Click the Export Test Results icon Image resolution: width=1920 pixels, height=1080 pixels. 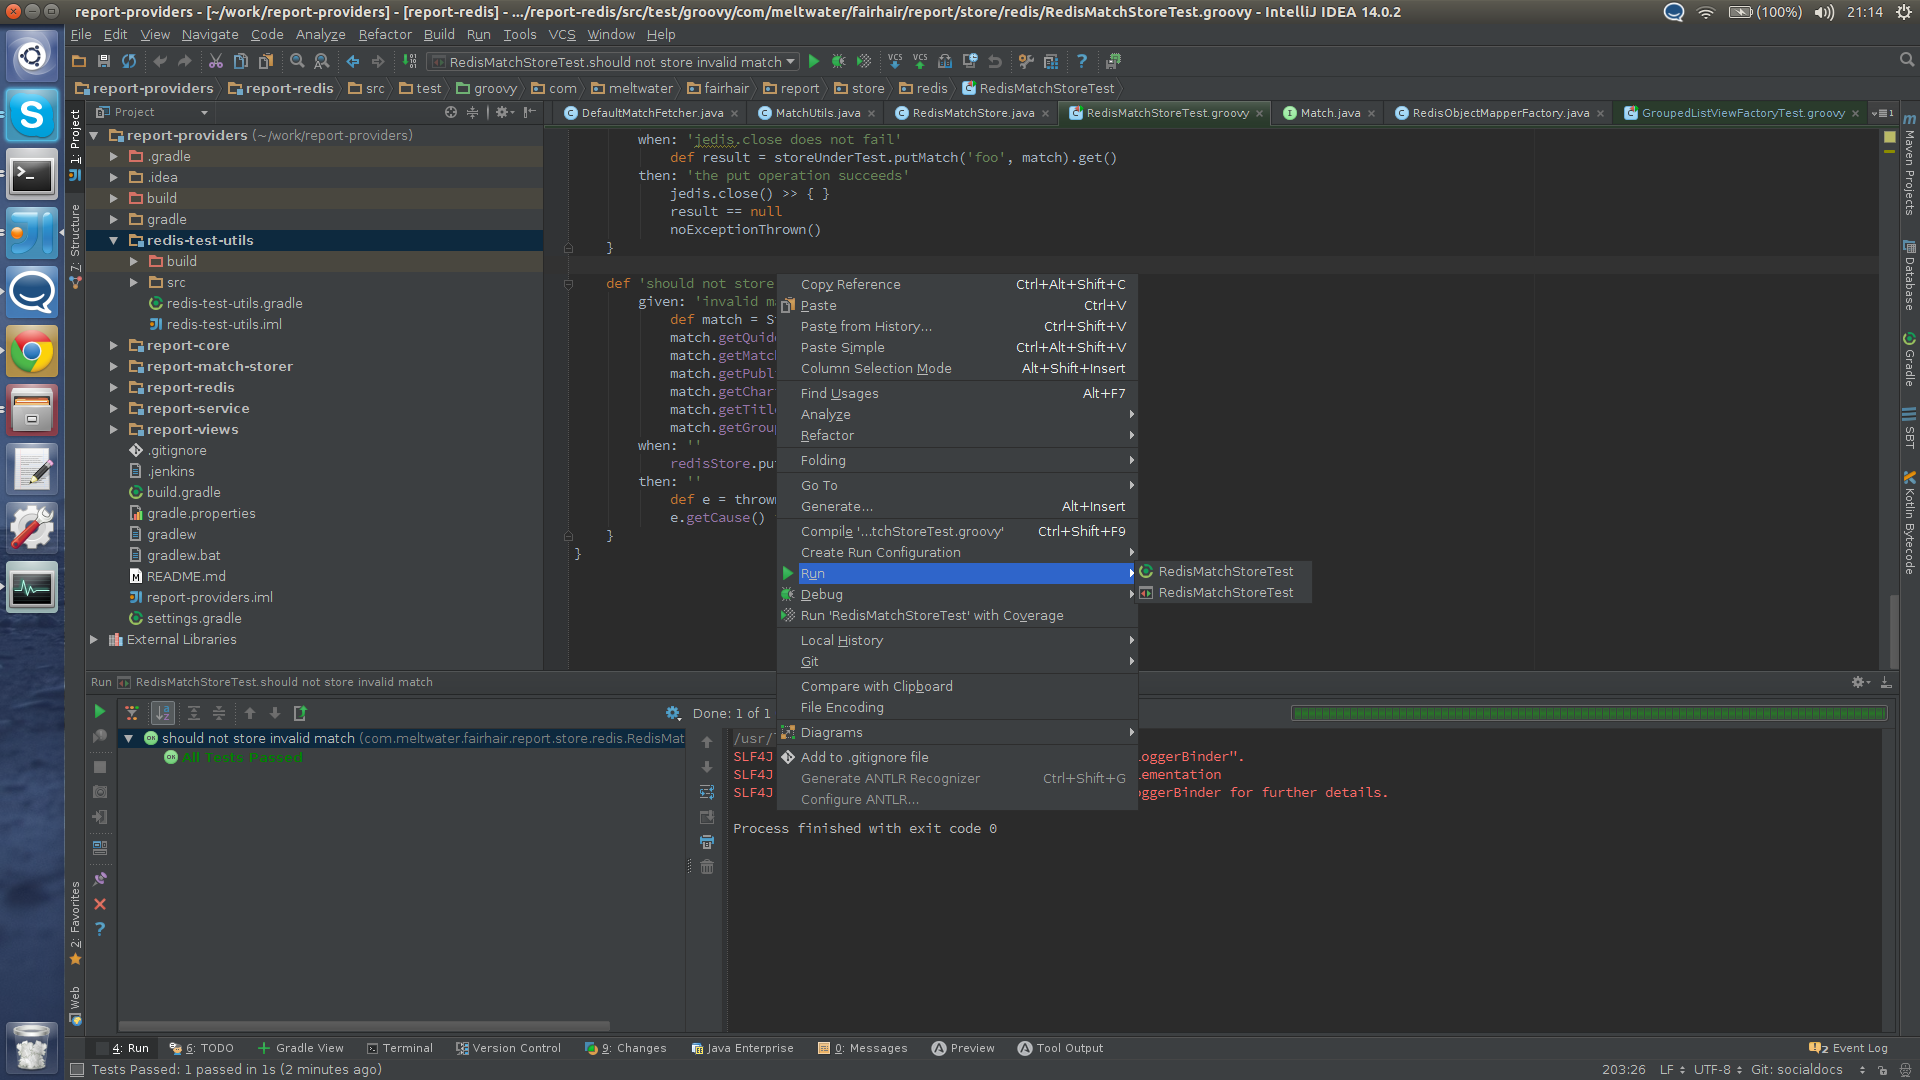coord(300,713)
